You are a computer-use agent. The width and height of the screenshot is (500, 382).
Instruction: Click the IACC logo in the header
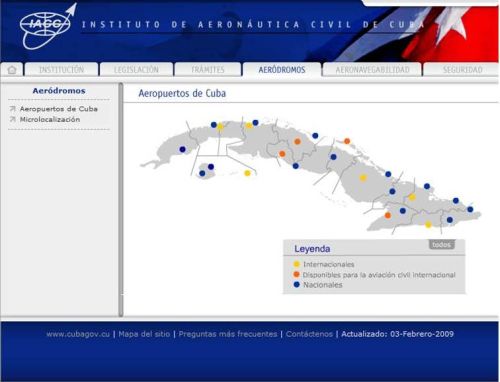click(48, 26)
